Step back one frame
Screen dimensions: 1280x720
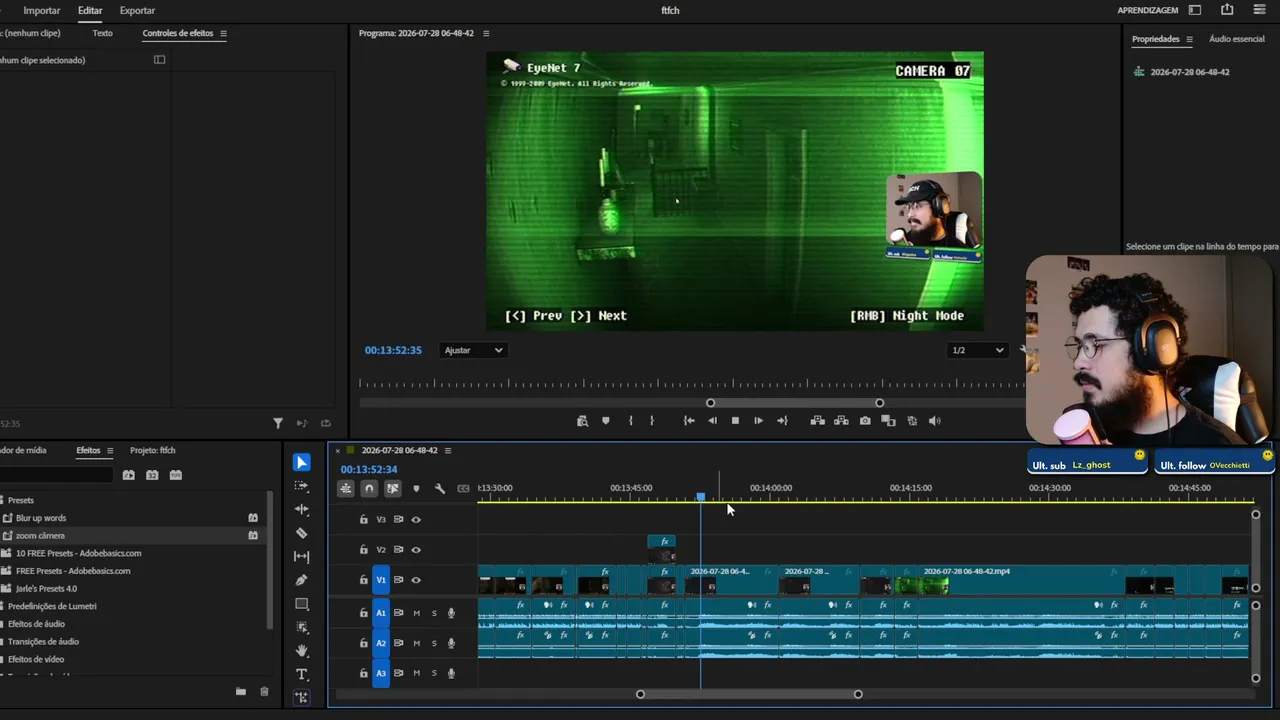tap(712, 421)
